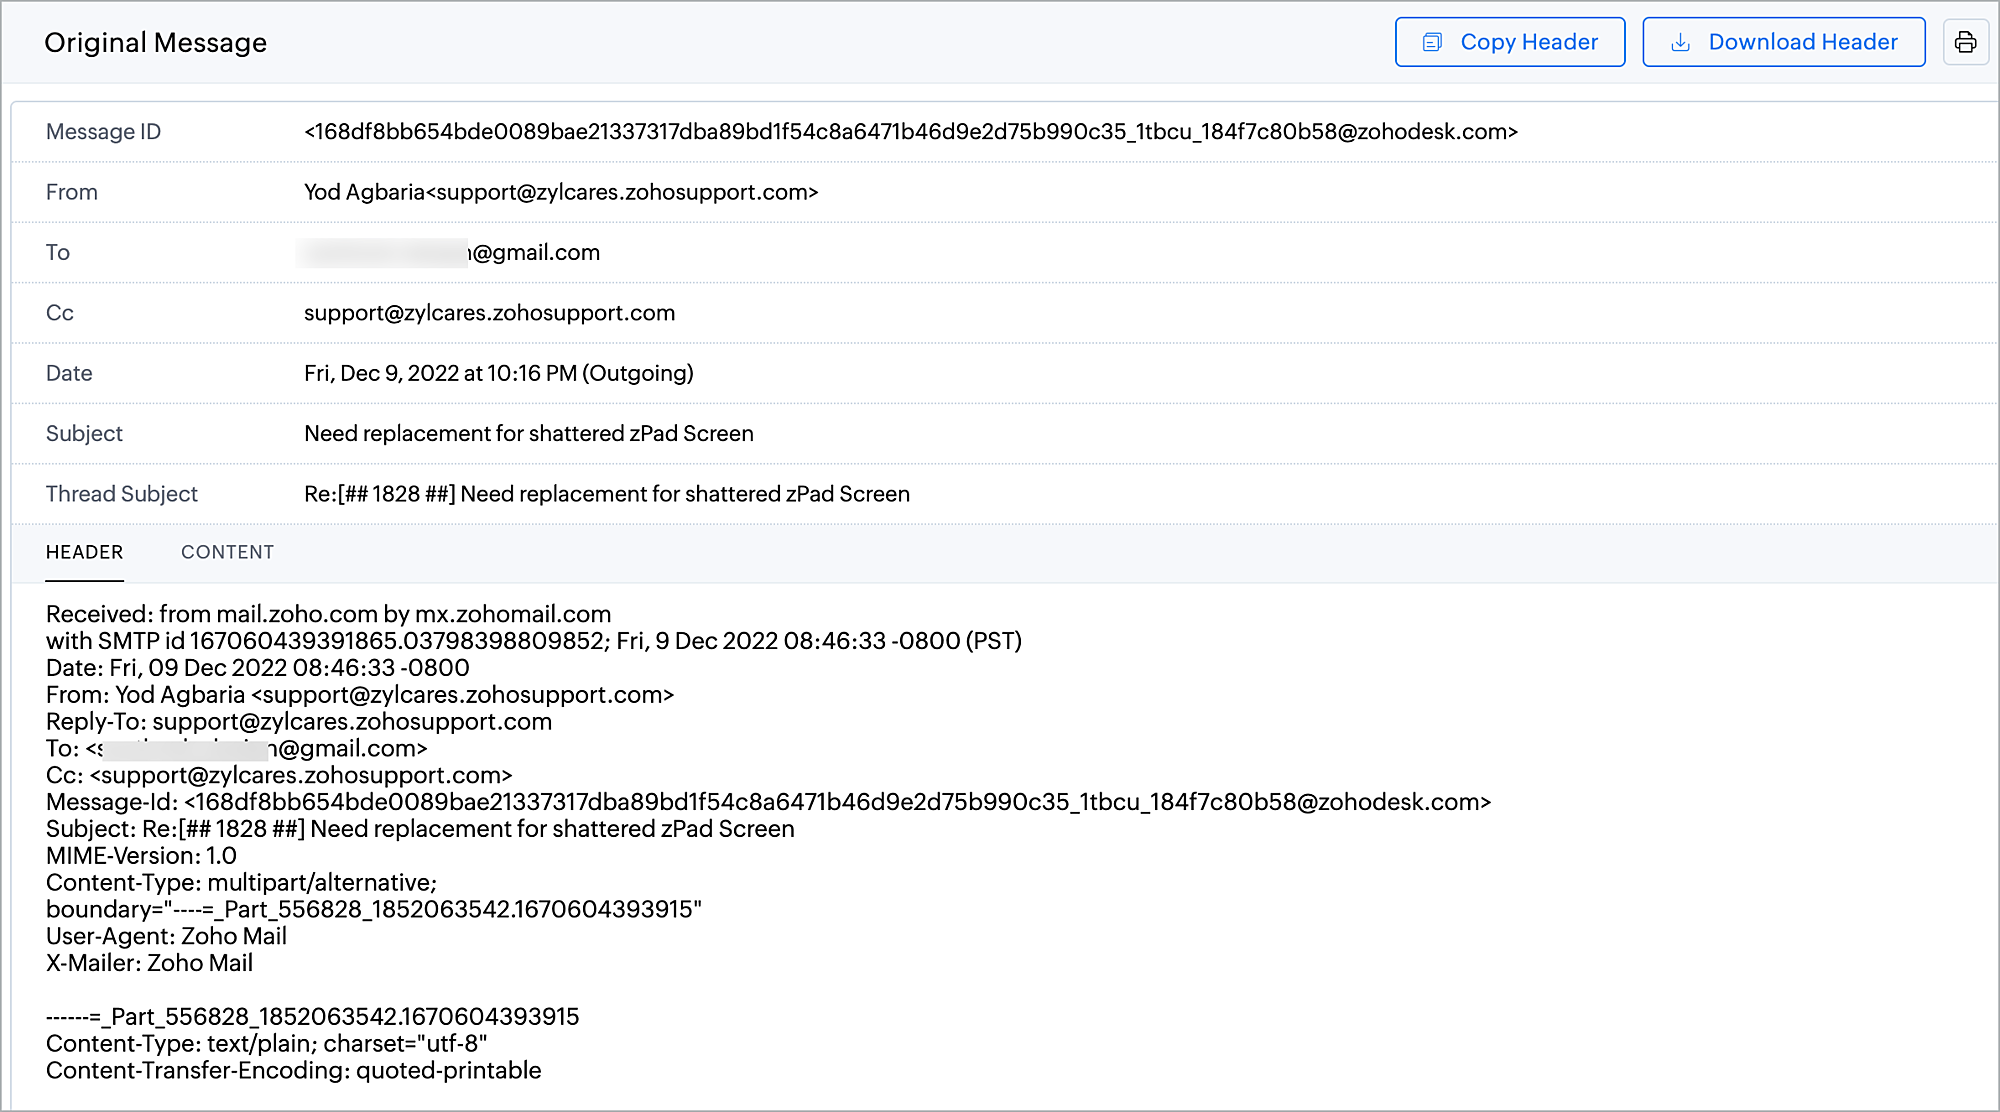Screen dimensions: 2000x1112
Task: Click the Content-Transfer-Encoding line
Action: (x=293, y=1070)
